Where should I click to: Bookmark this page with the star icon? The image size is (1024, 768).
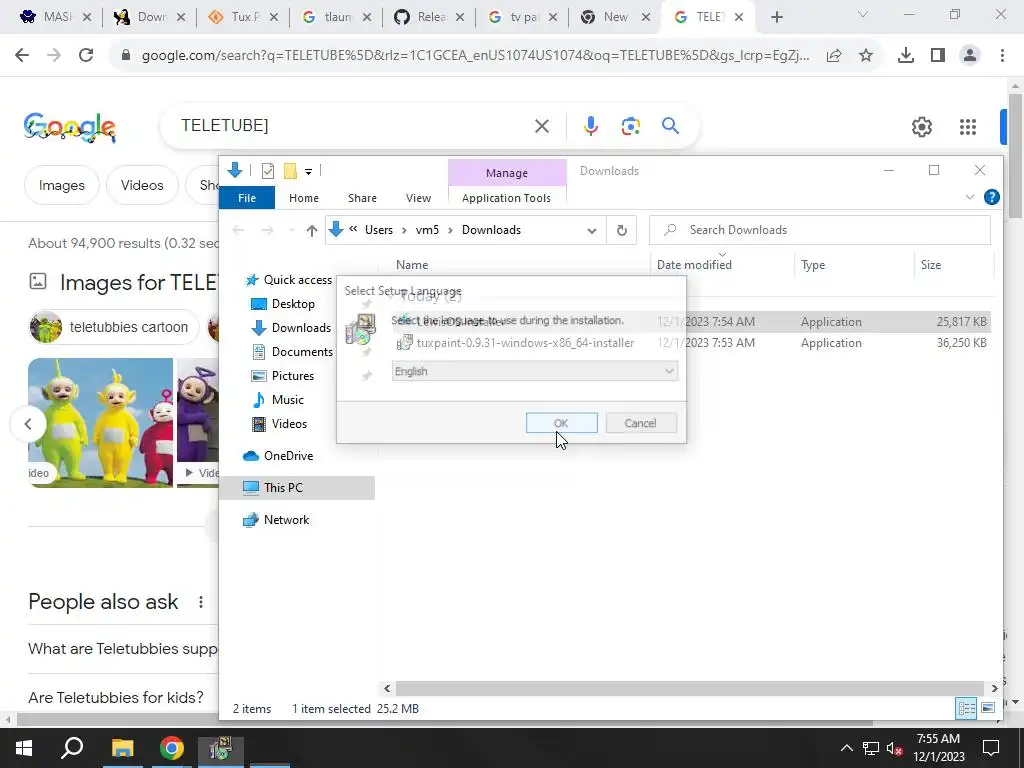coord(866,56)
